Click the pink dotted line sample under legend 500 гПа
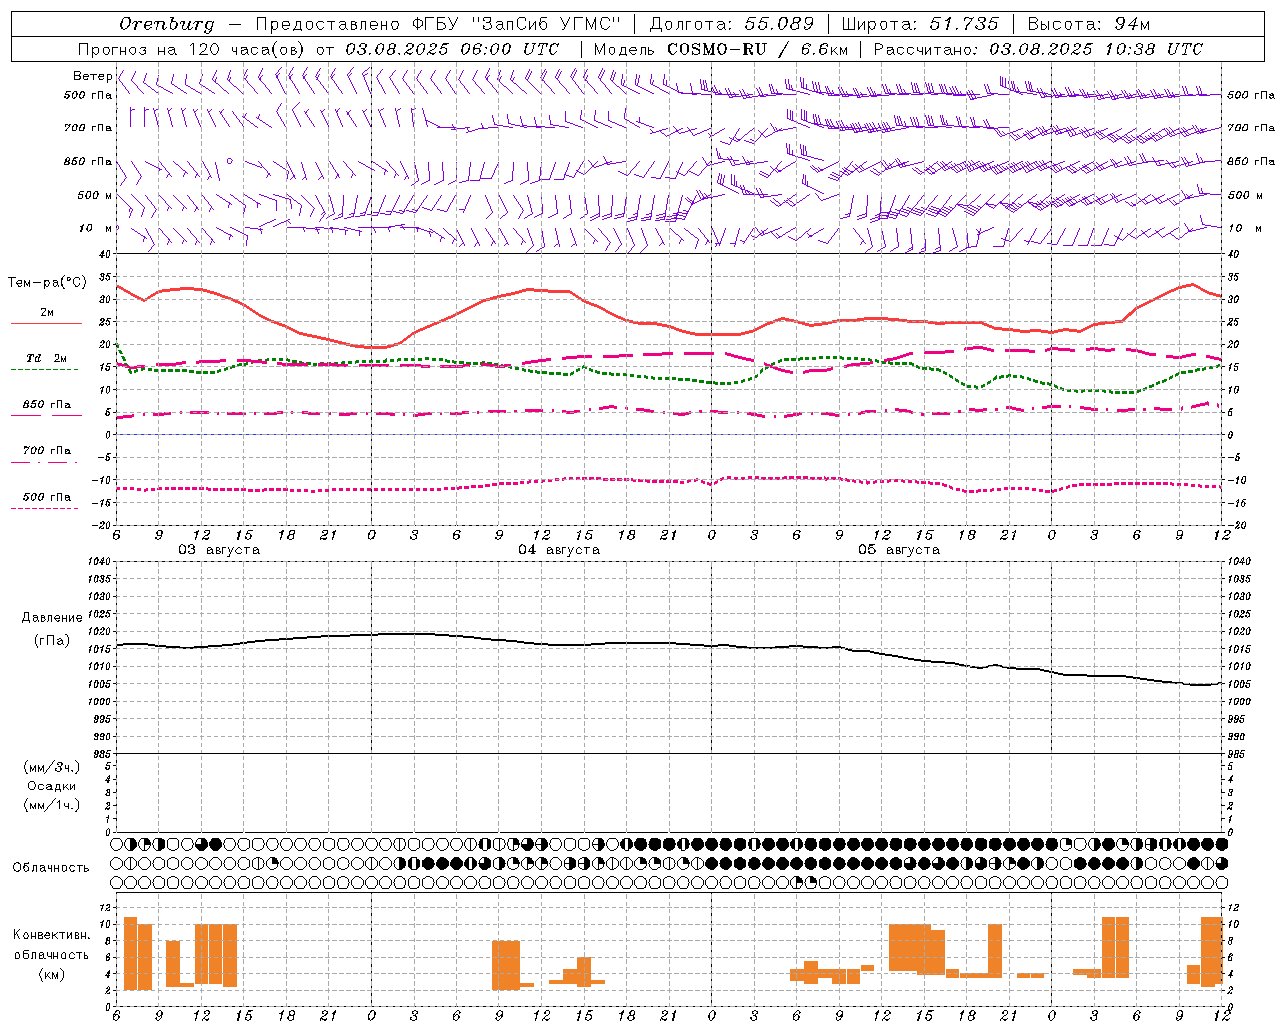 tap(44, 508)
